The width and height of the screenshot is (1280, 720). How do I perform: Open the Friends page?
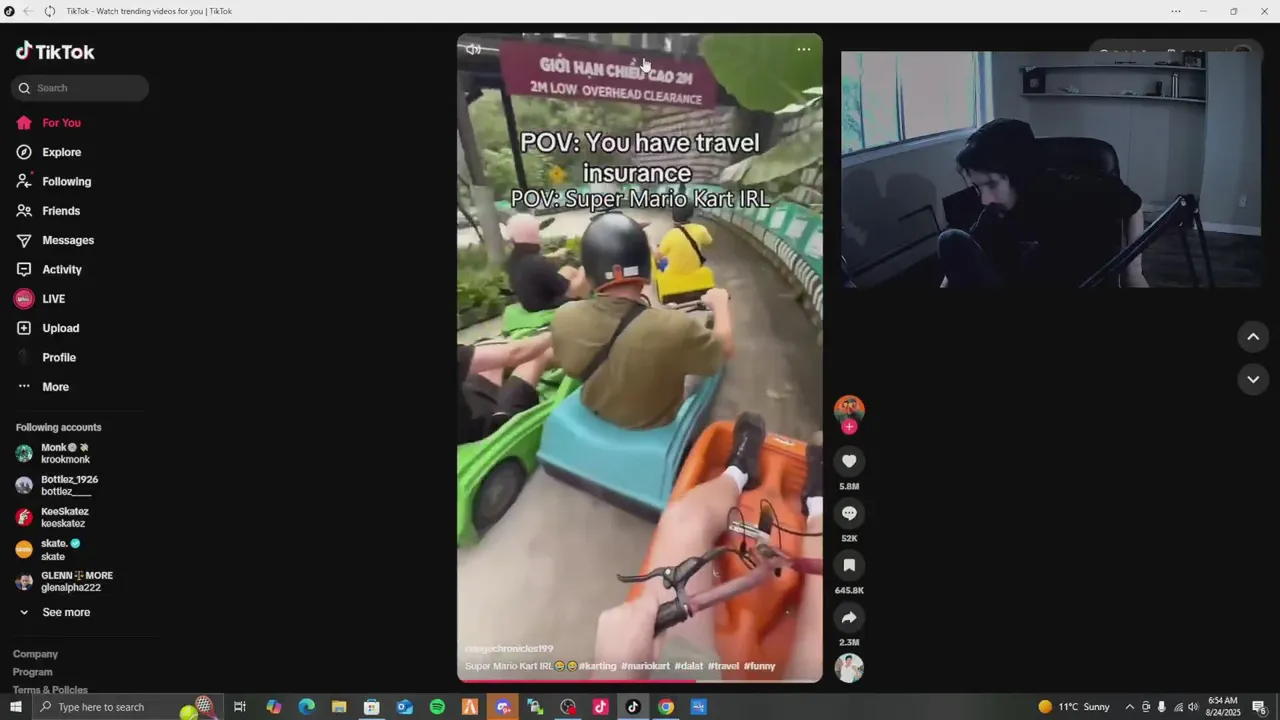tap(48, 211)
